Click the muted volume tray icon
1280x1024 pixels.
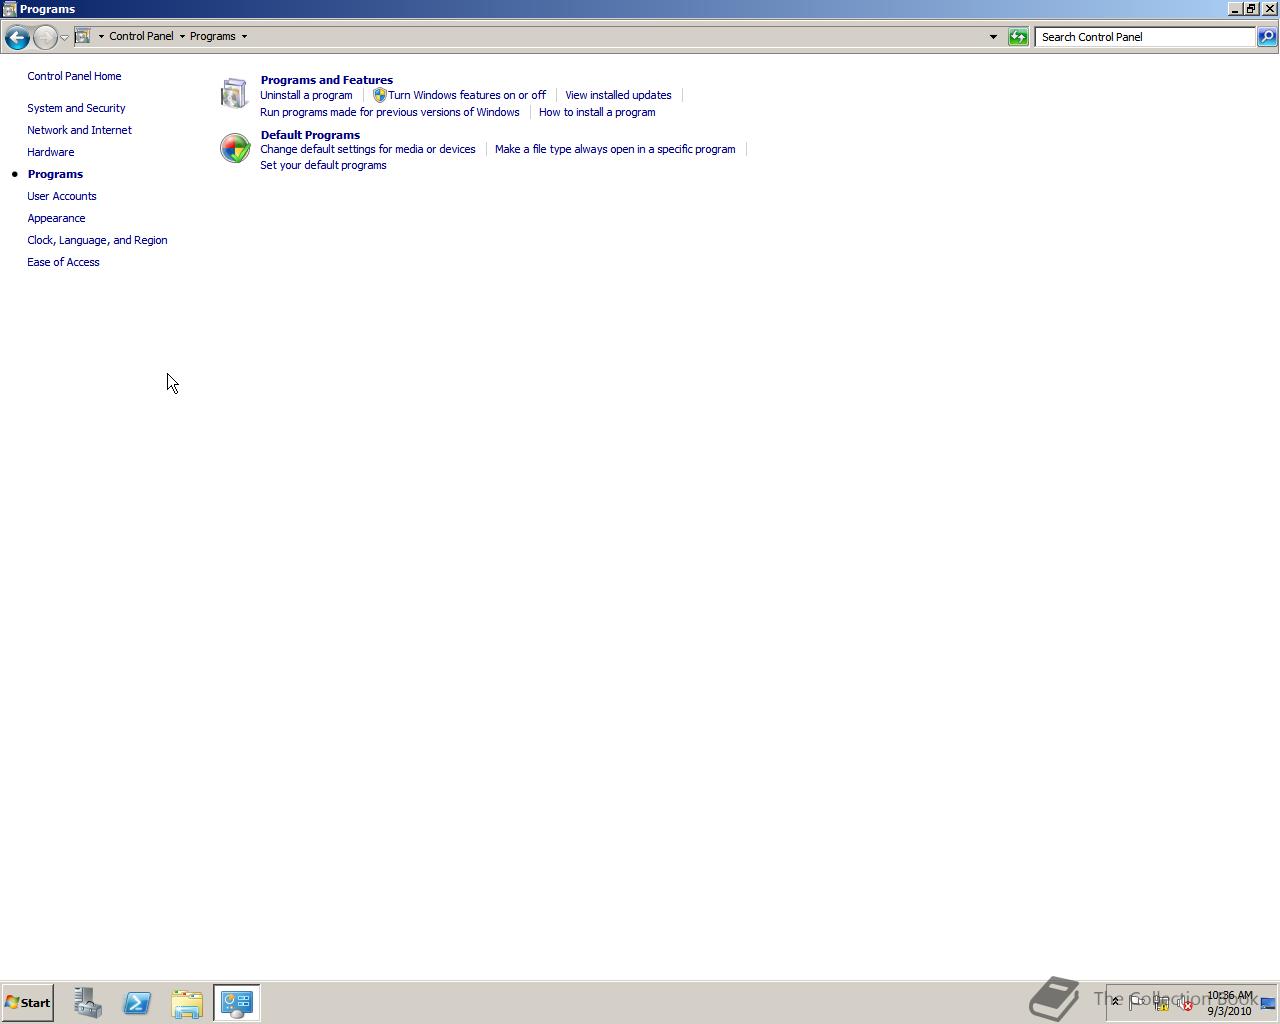pos(1185,1003)
